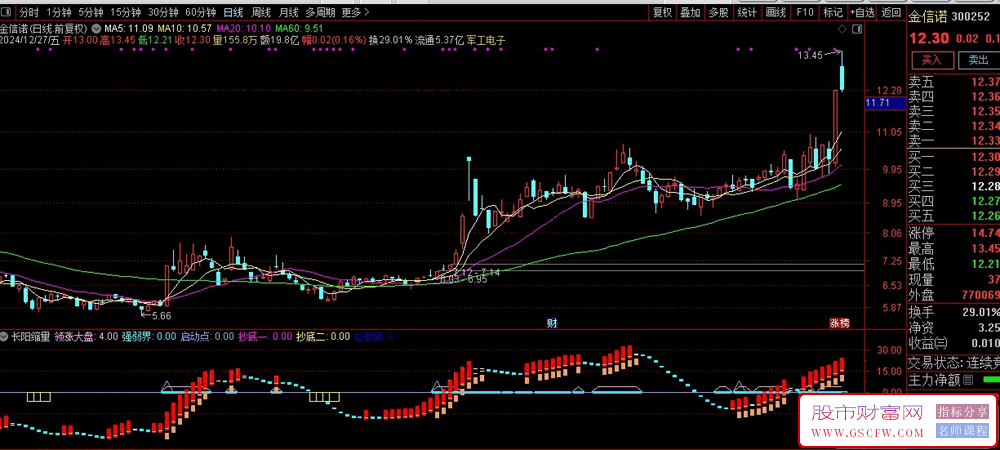Click the icon beside 主力净额
The image size is (1000, 450).
coord(968,381)
